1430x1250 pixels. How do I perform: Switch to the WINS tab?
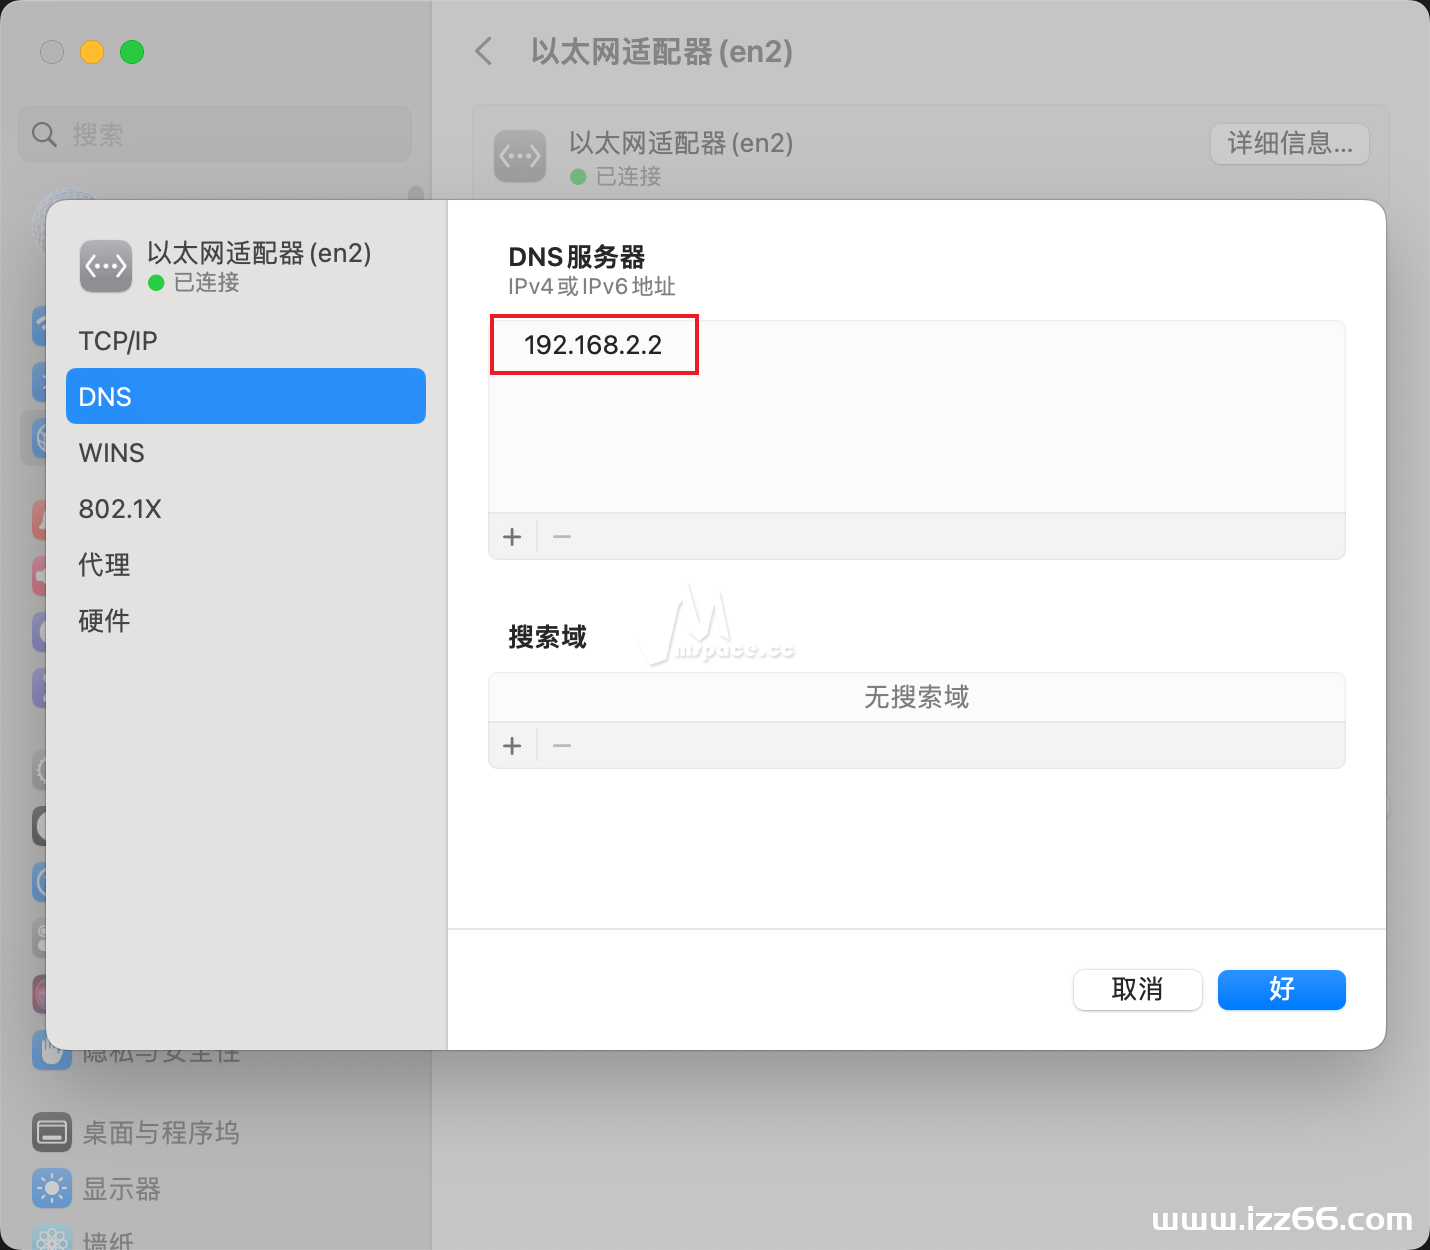(x=111, y=452)
